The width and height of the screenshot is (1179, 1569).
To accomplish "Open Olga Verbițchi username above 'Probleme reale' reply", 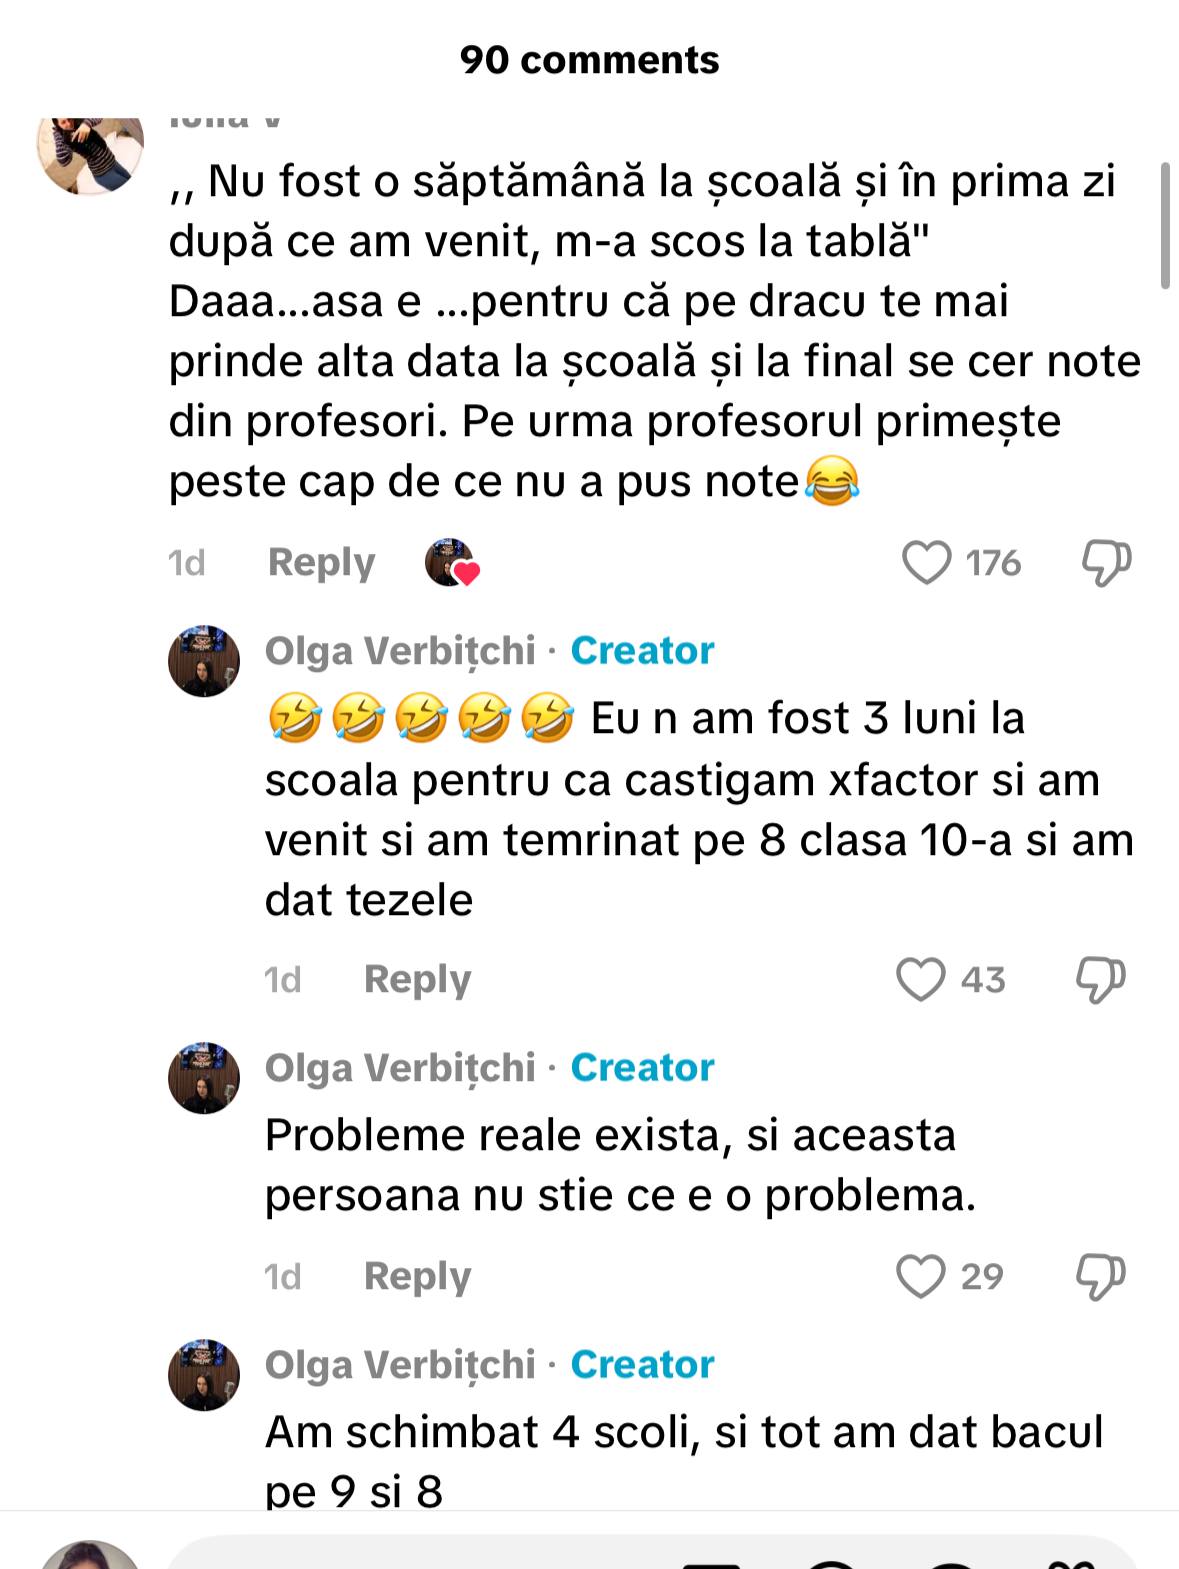I will point(400,1068).
